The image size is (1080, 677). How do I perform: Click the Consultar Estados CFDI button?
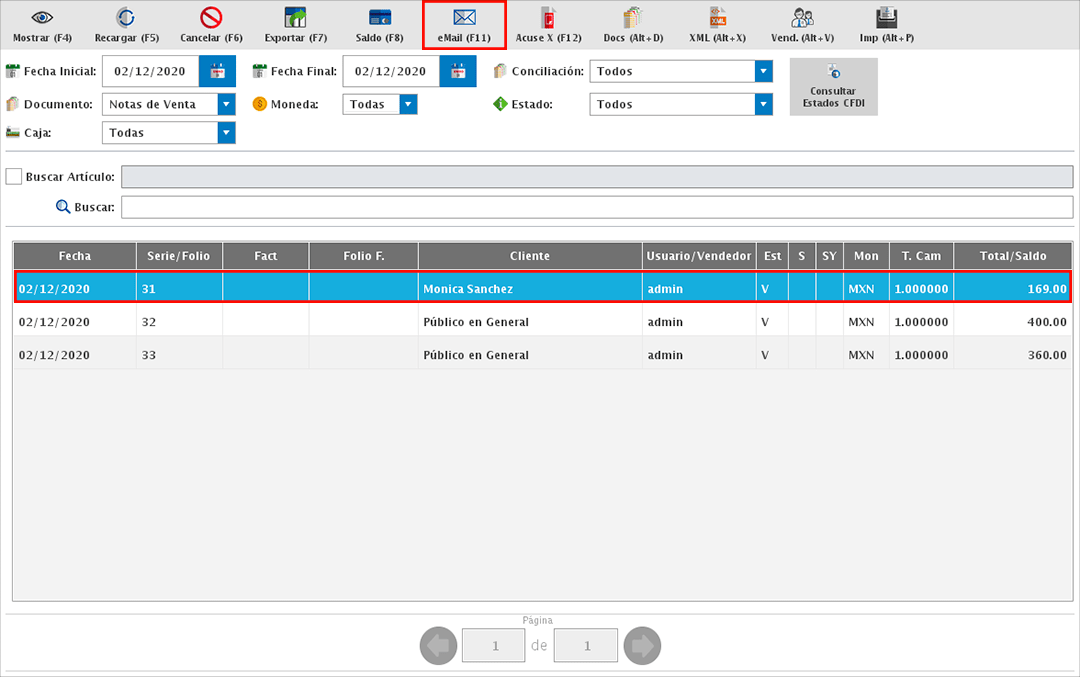pyautogui.click(x=833, y=87)
